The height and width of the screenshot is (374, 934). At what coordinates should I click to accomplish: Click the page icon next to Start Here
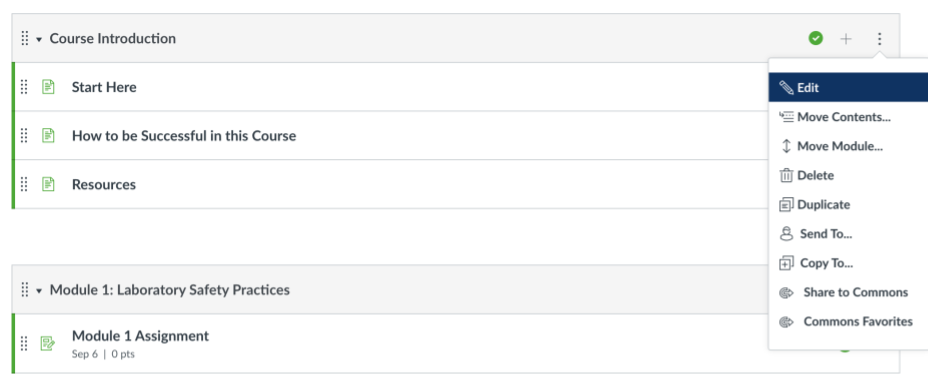point(48,87)
